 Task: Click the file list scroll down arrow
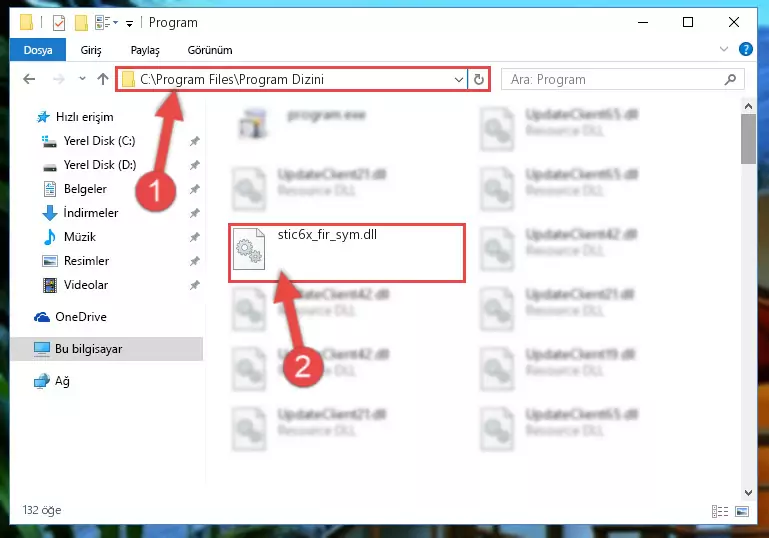[748, 493]
